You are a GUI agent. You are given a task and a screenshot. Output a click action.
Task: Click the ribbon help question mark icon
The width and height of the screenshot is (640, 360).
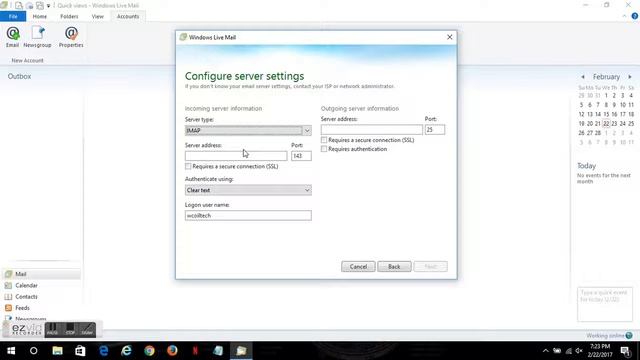(x=635, y=16)
